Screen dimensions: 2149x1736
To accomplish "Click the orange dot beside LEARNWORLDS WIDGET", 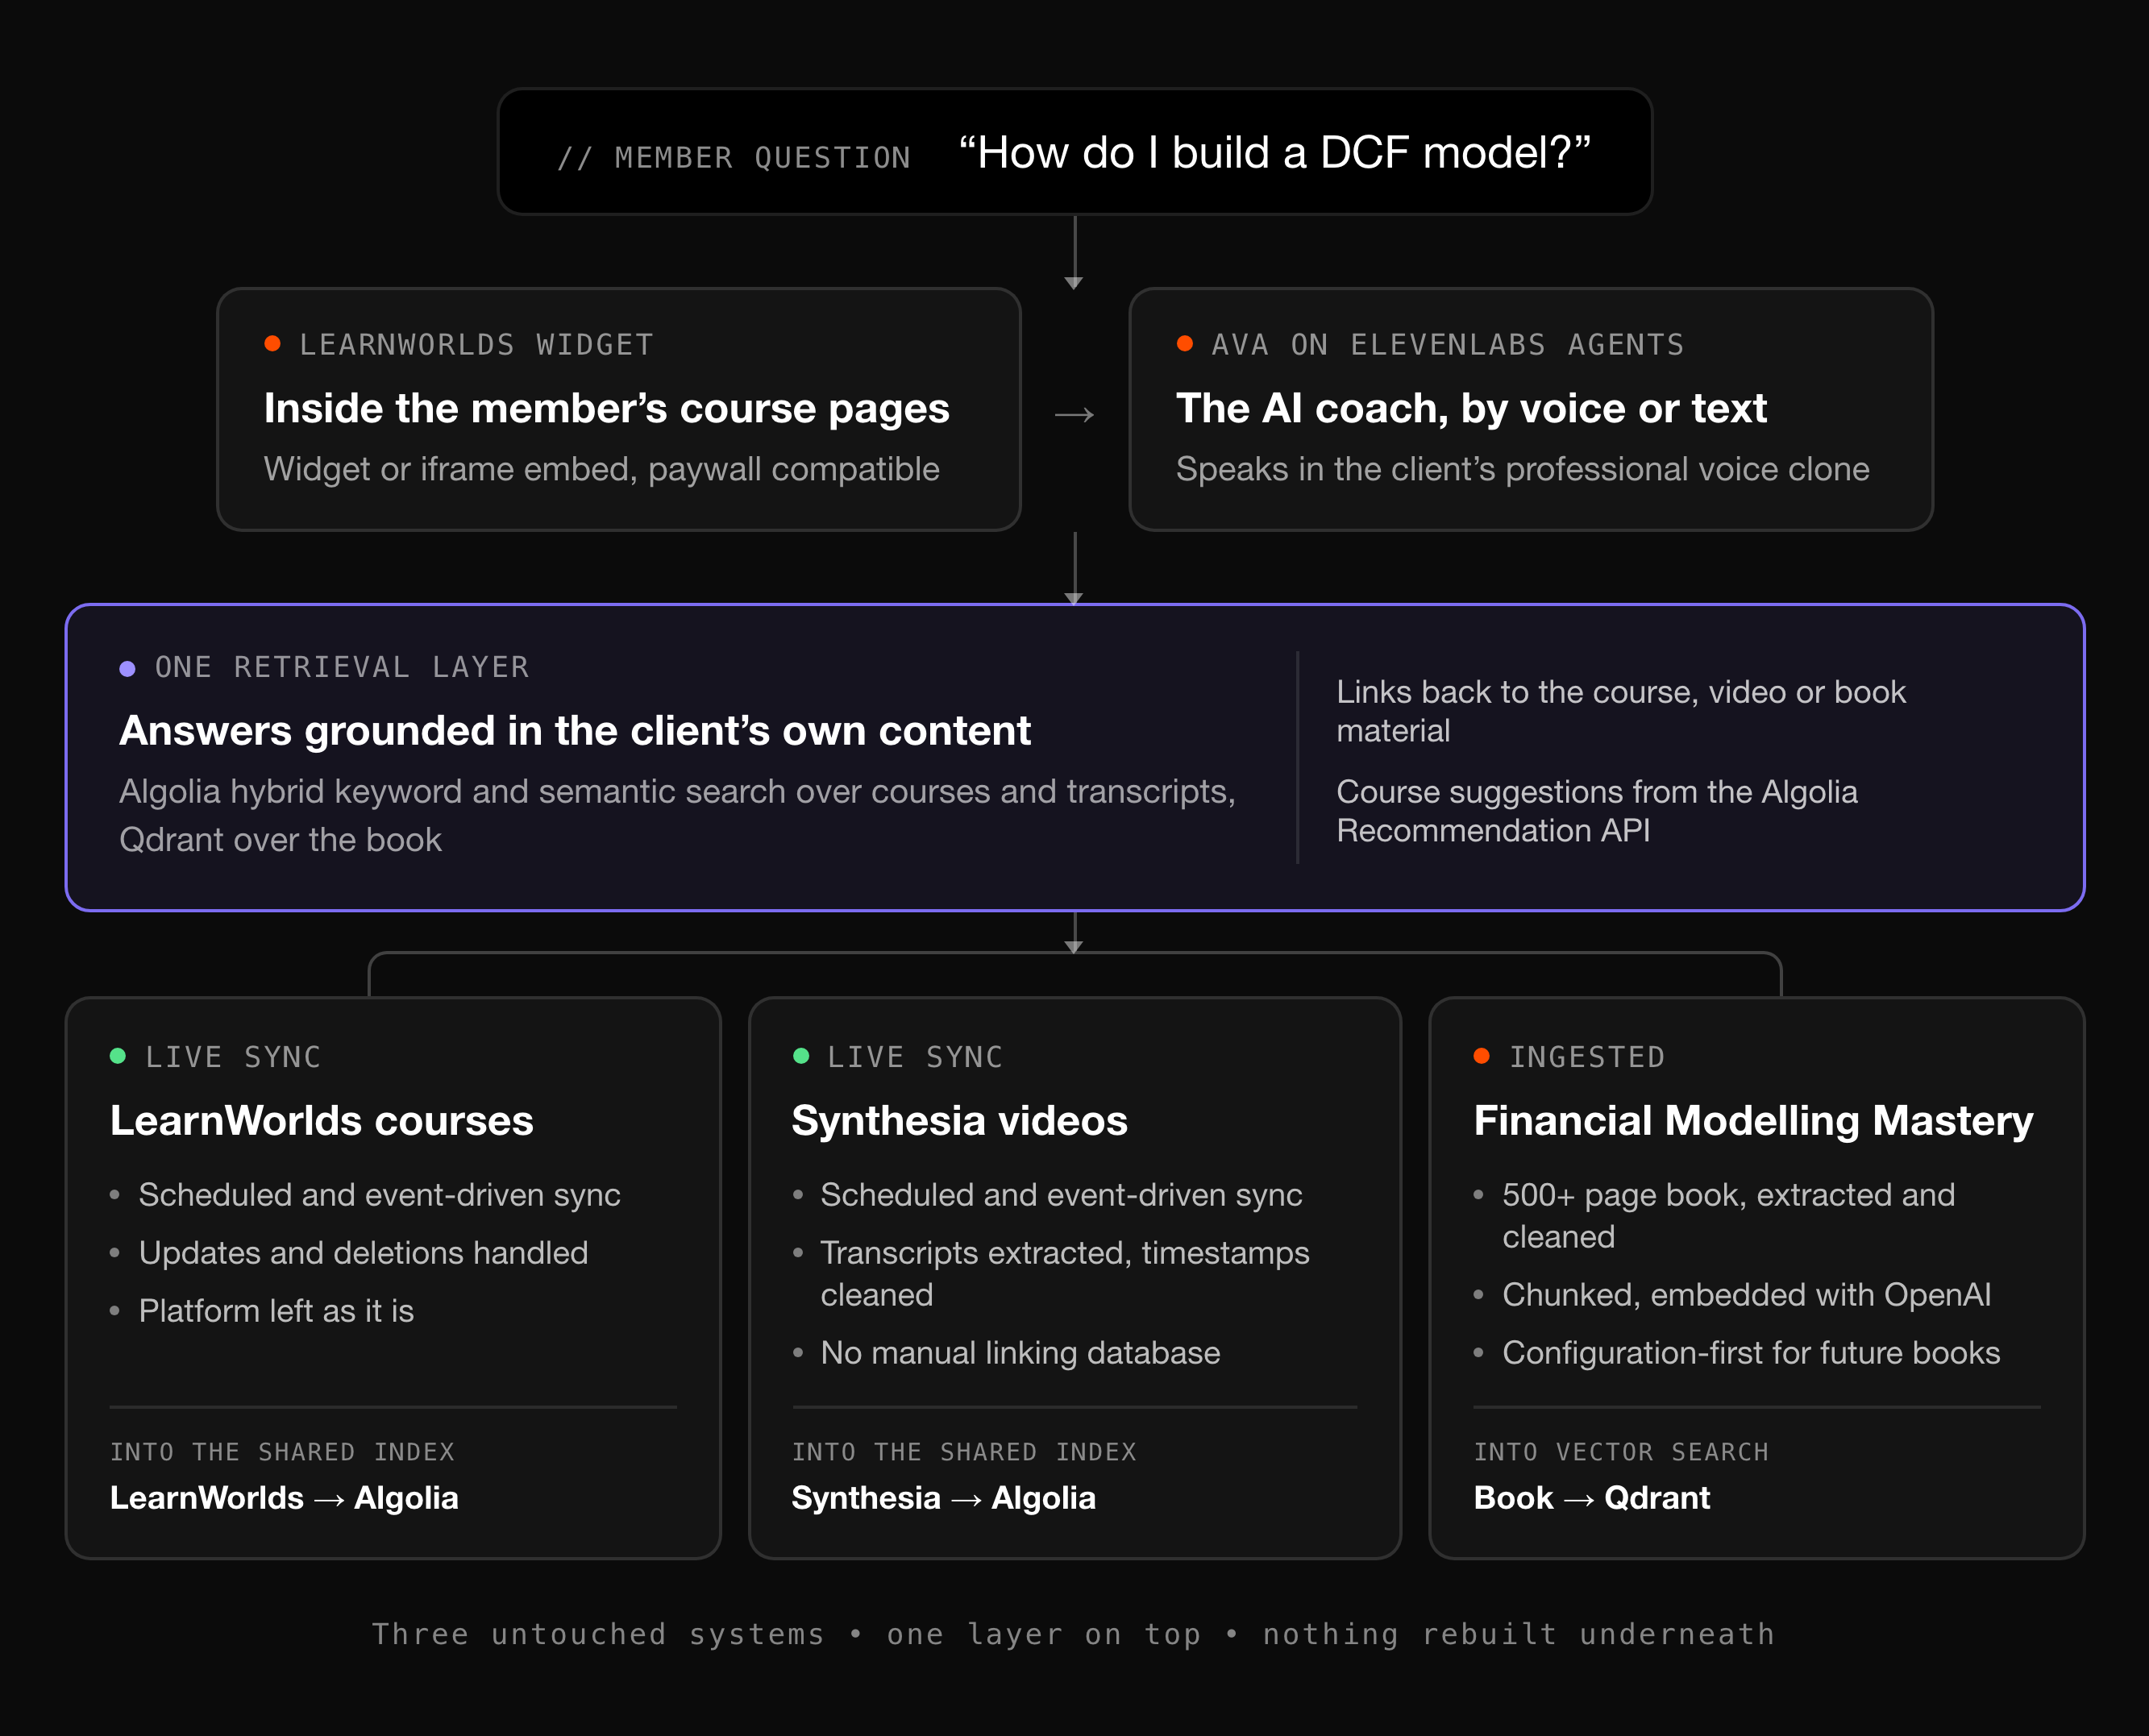I will pos(272,344).
